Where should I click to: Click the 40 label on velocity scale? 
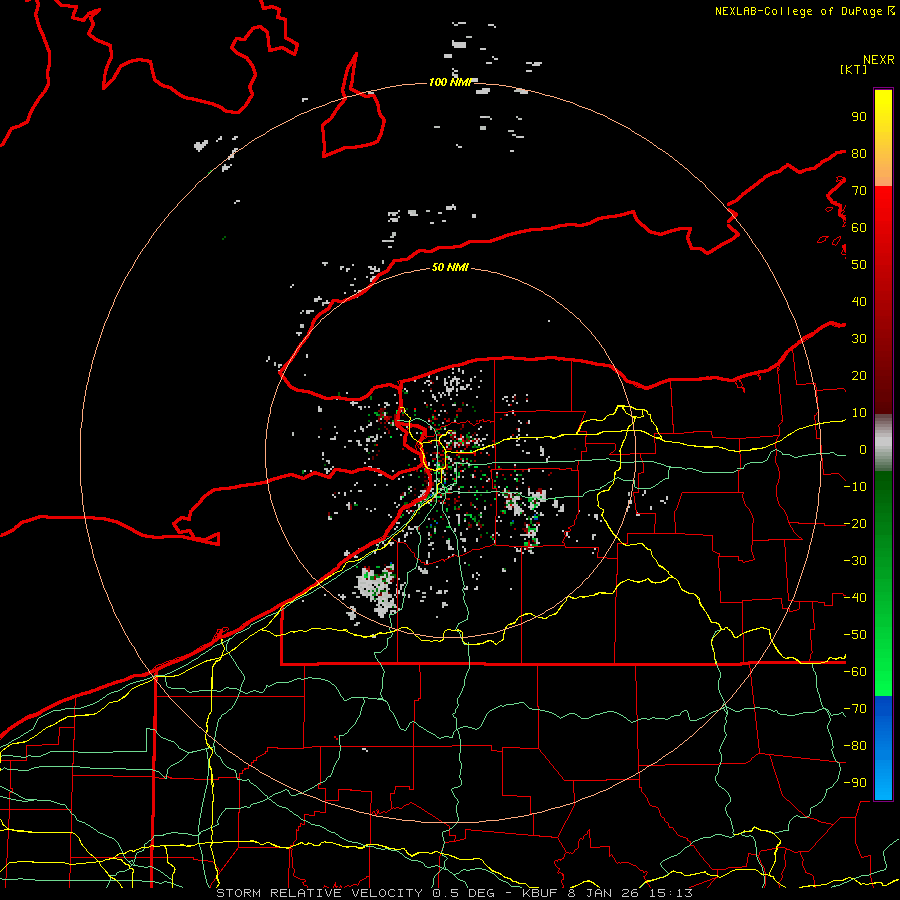(x=859, y=301)
